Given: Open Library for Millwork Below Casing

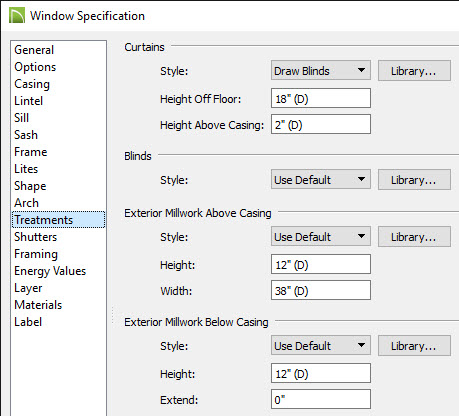Looking at the screenshot, I should coord(414,345).
